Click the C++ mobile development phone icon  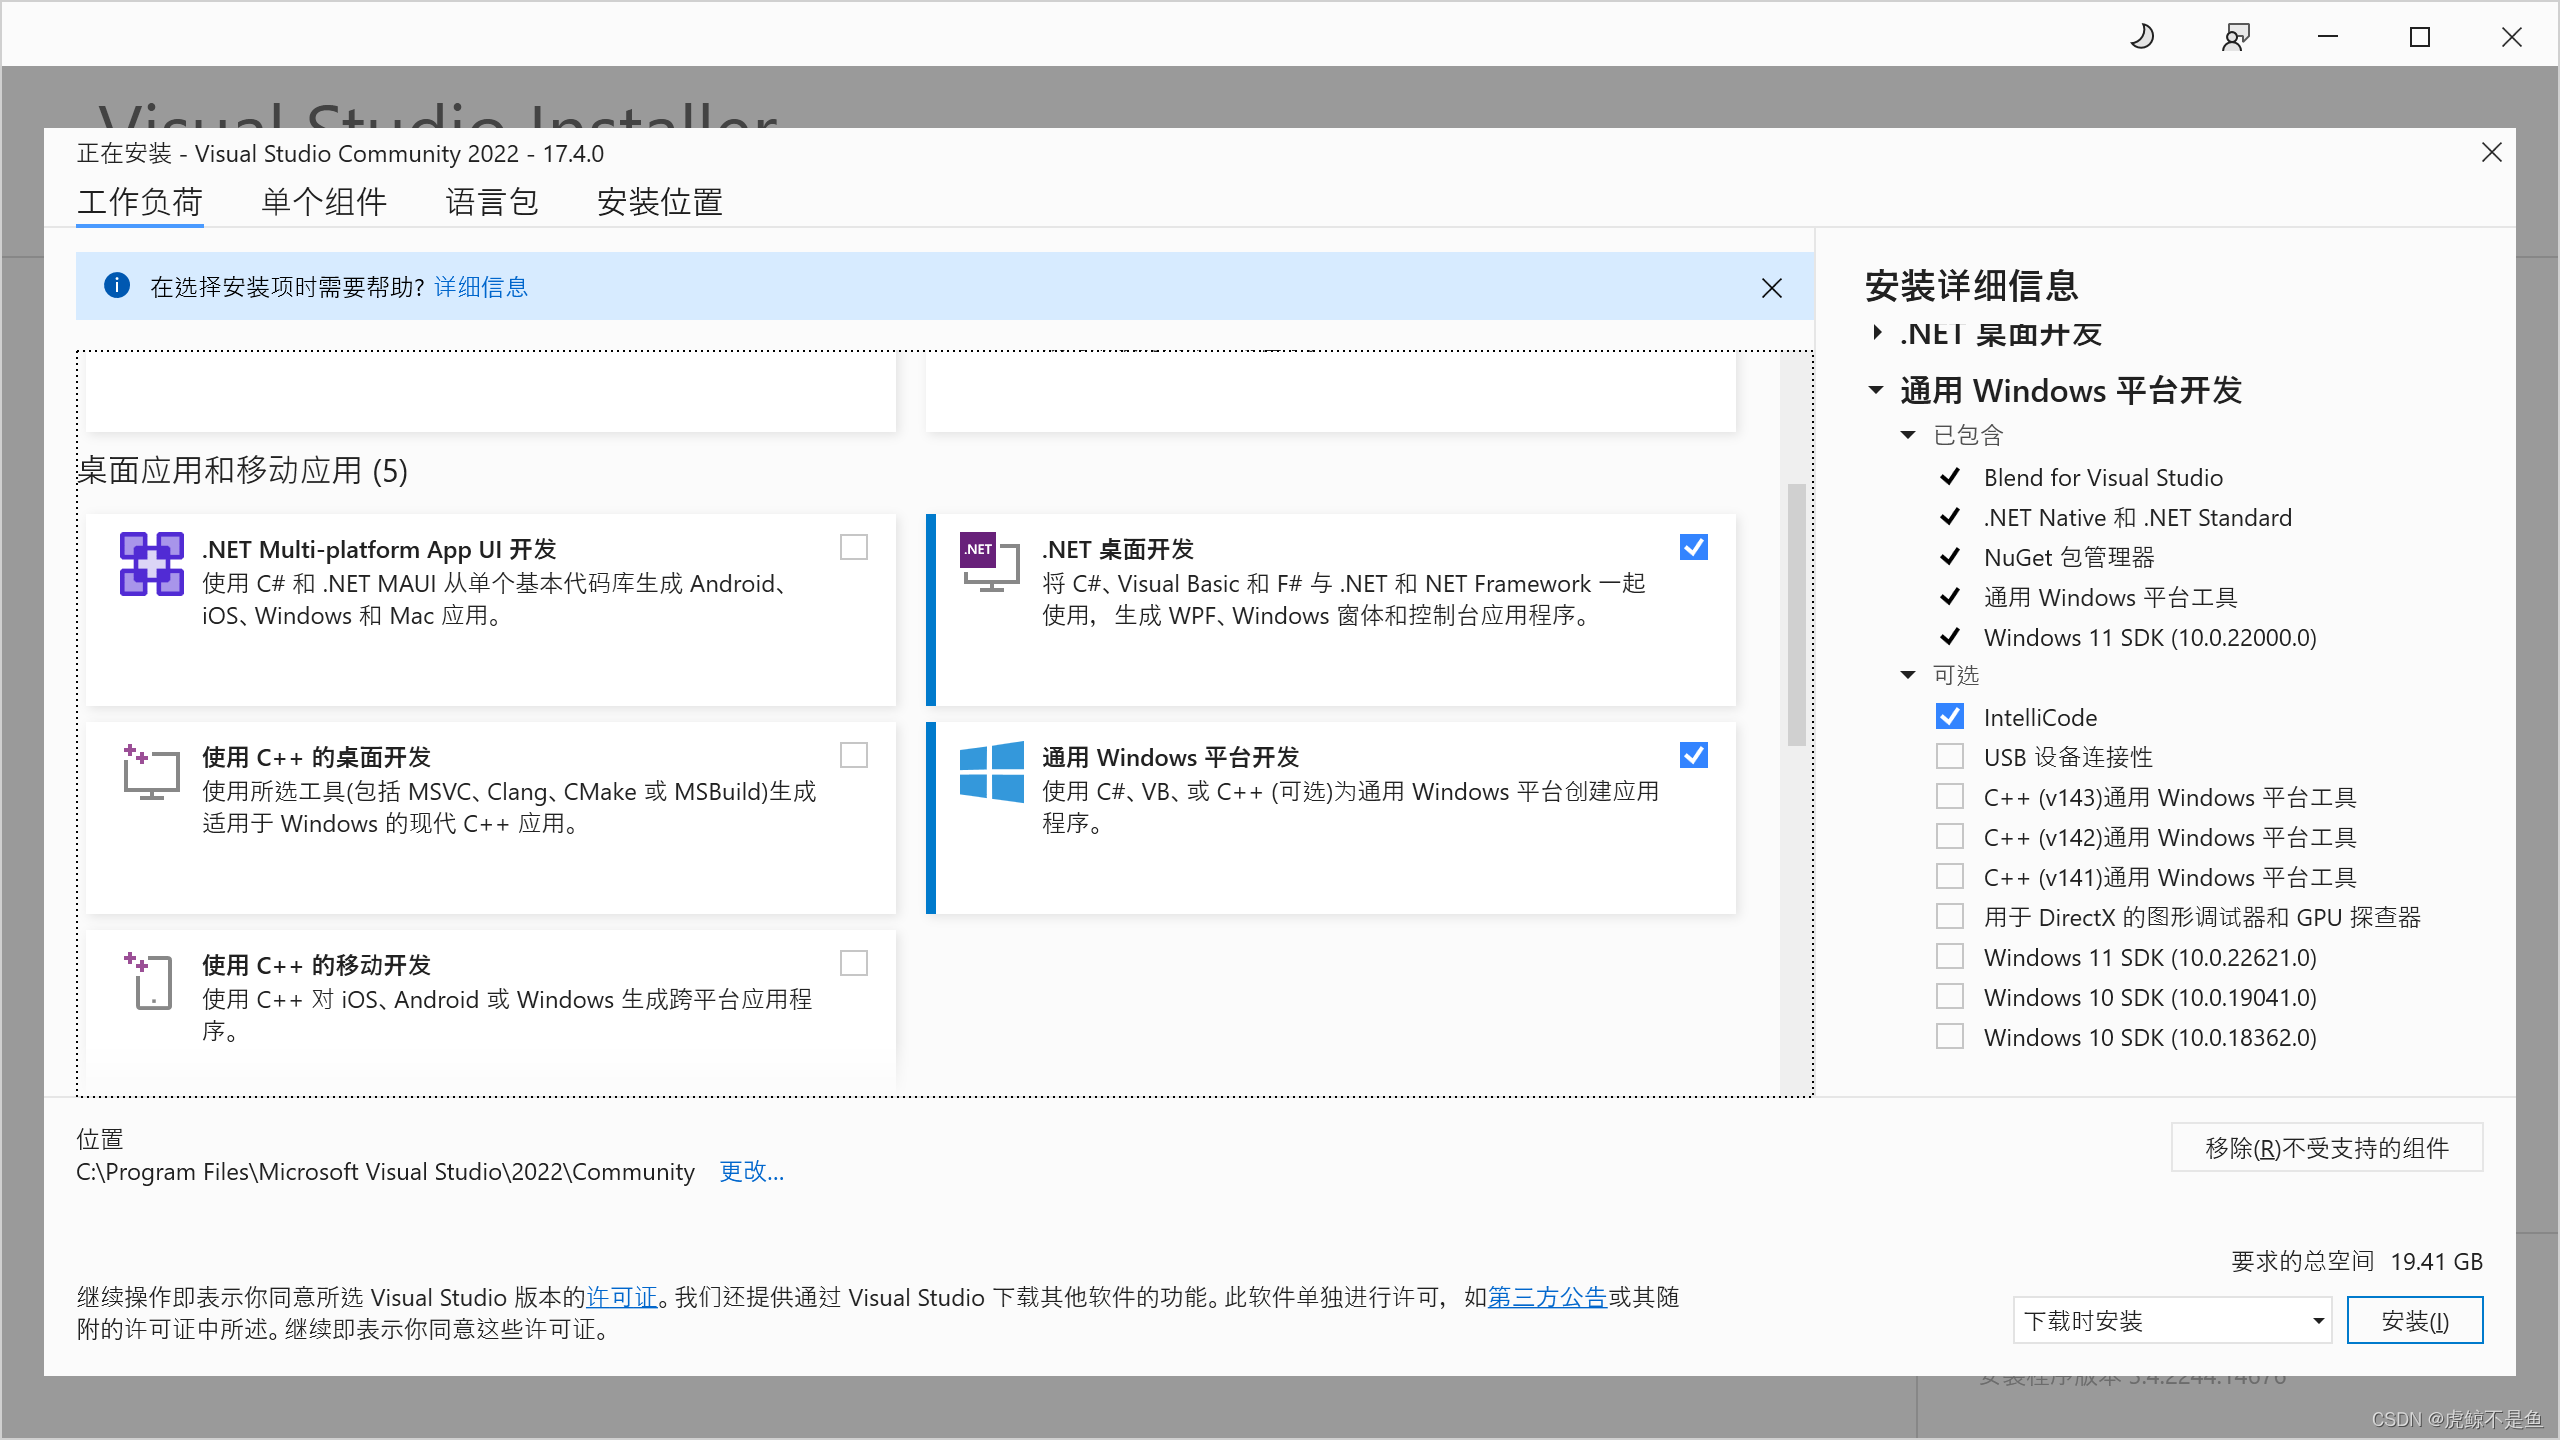click(150, 980)
